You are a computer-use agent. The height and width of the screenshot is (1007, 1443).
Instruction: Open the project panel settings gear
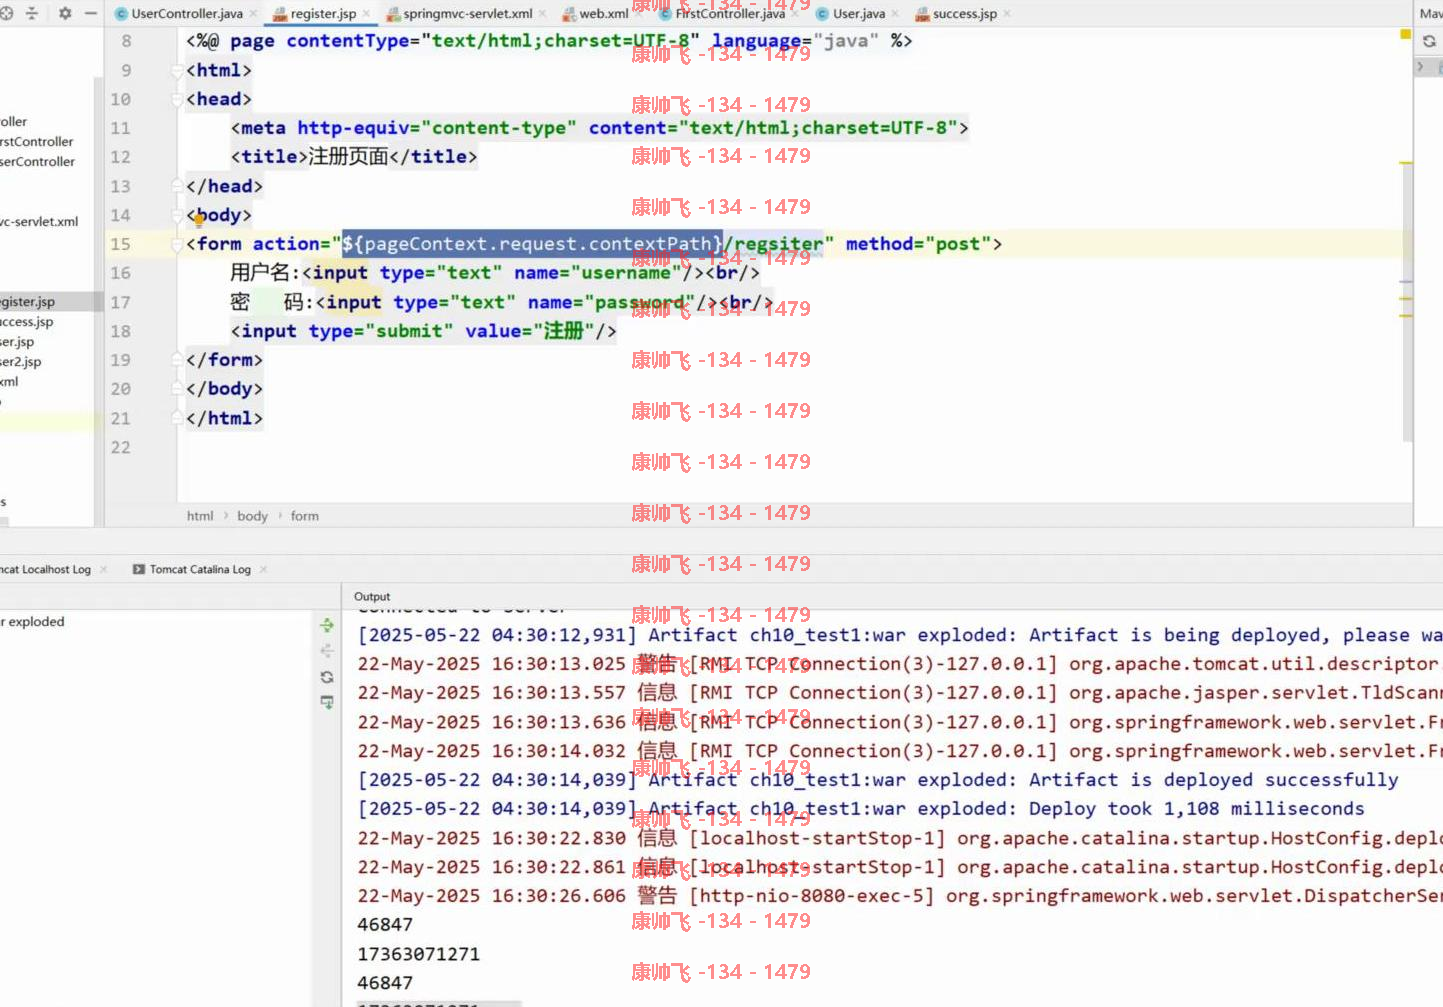65,14
